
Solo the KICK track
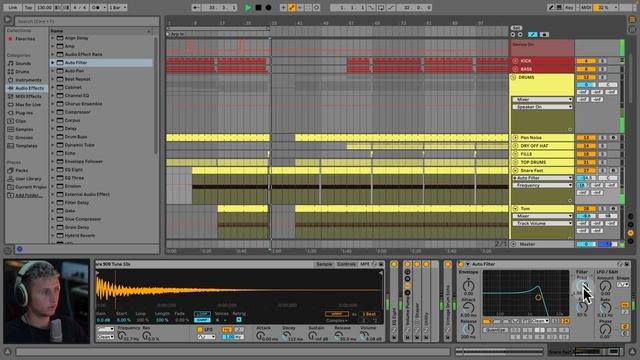(x=602, y=61)
